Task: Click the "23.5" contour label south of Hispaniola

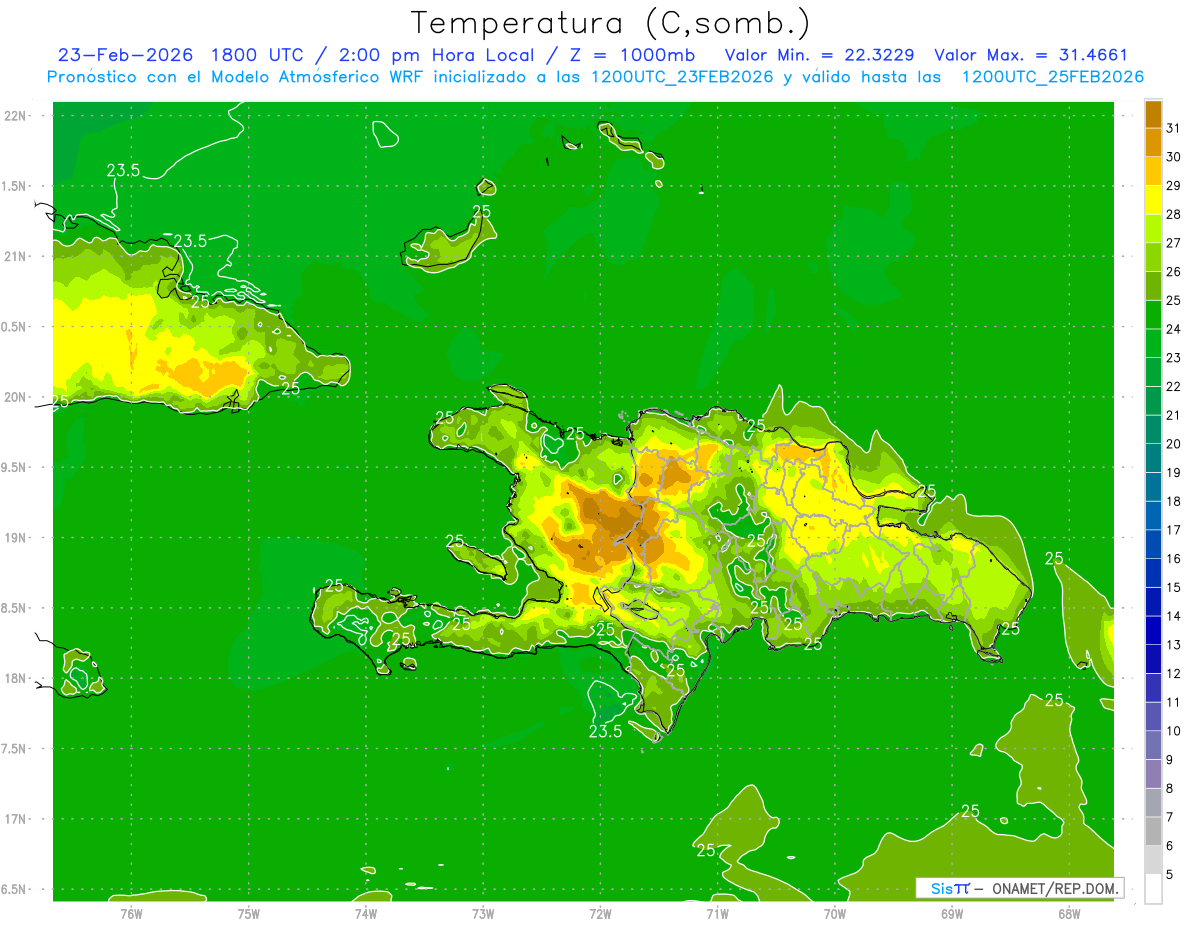Action: 605,731
